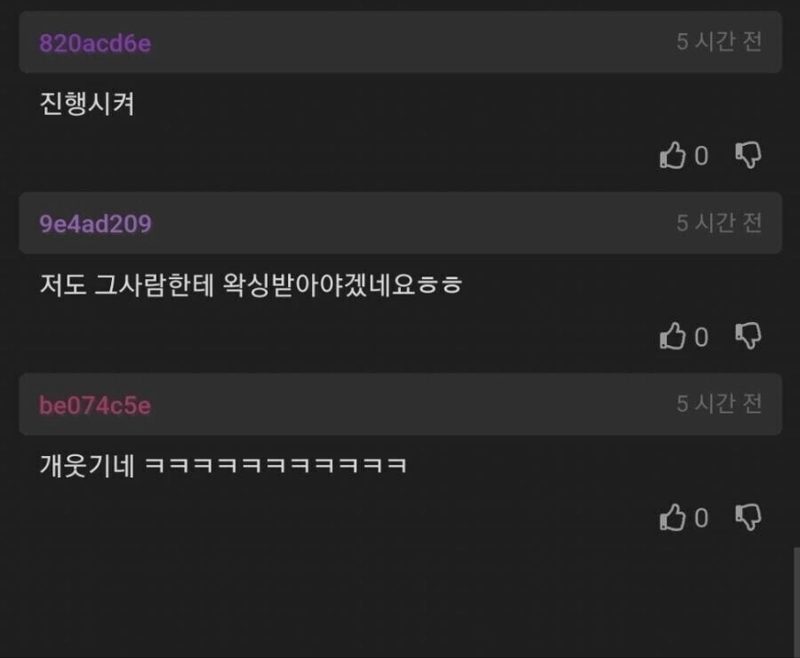Like the comment by 9e4ad209

pos(672,336)
